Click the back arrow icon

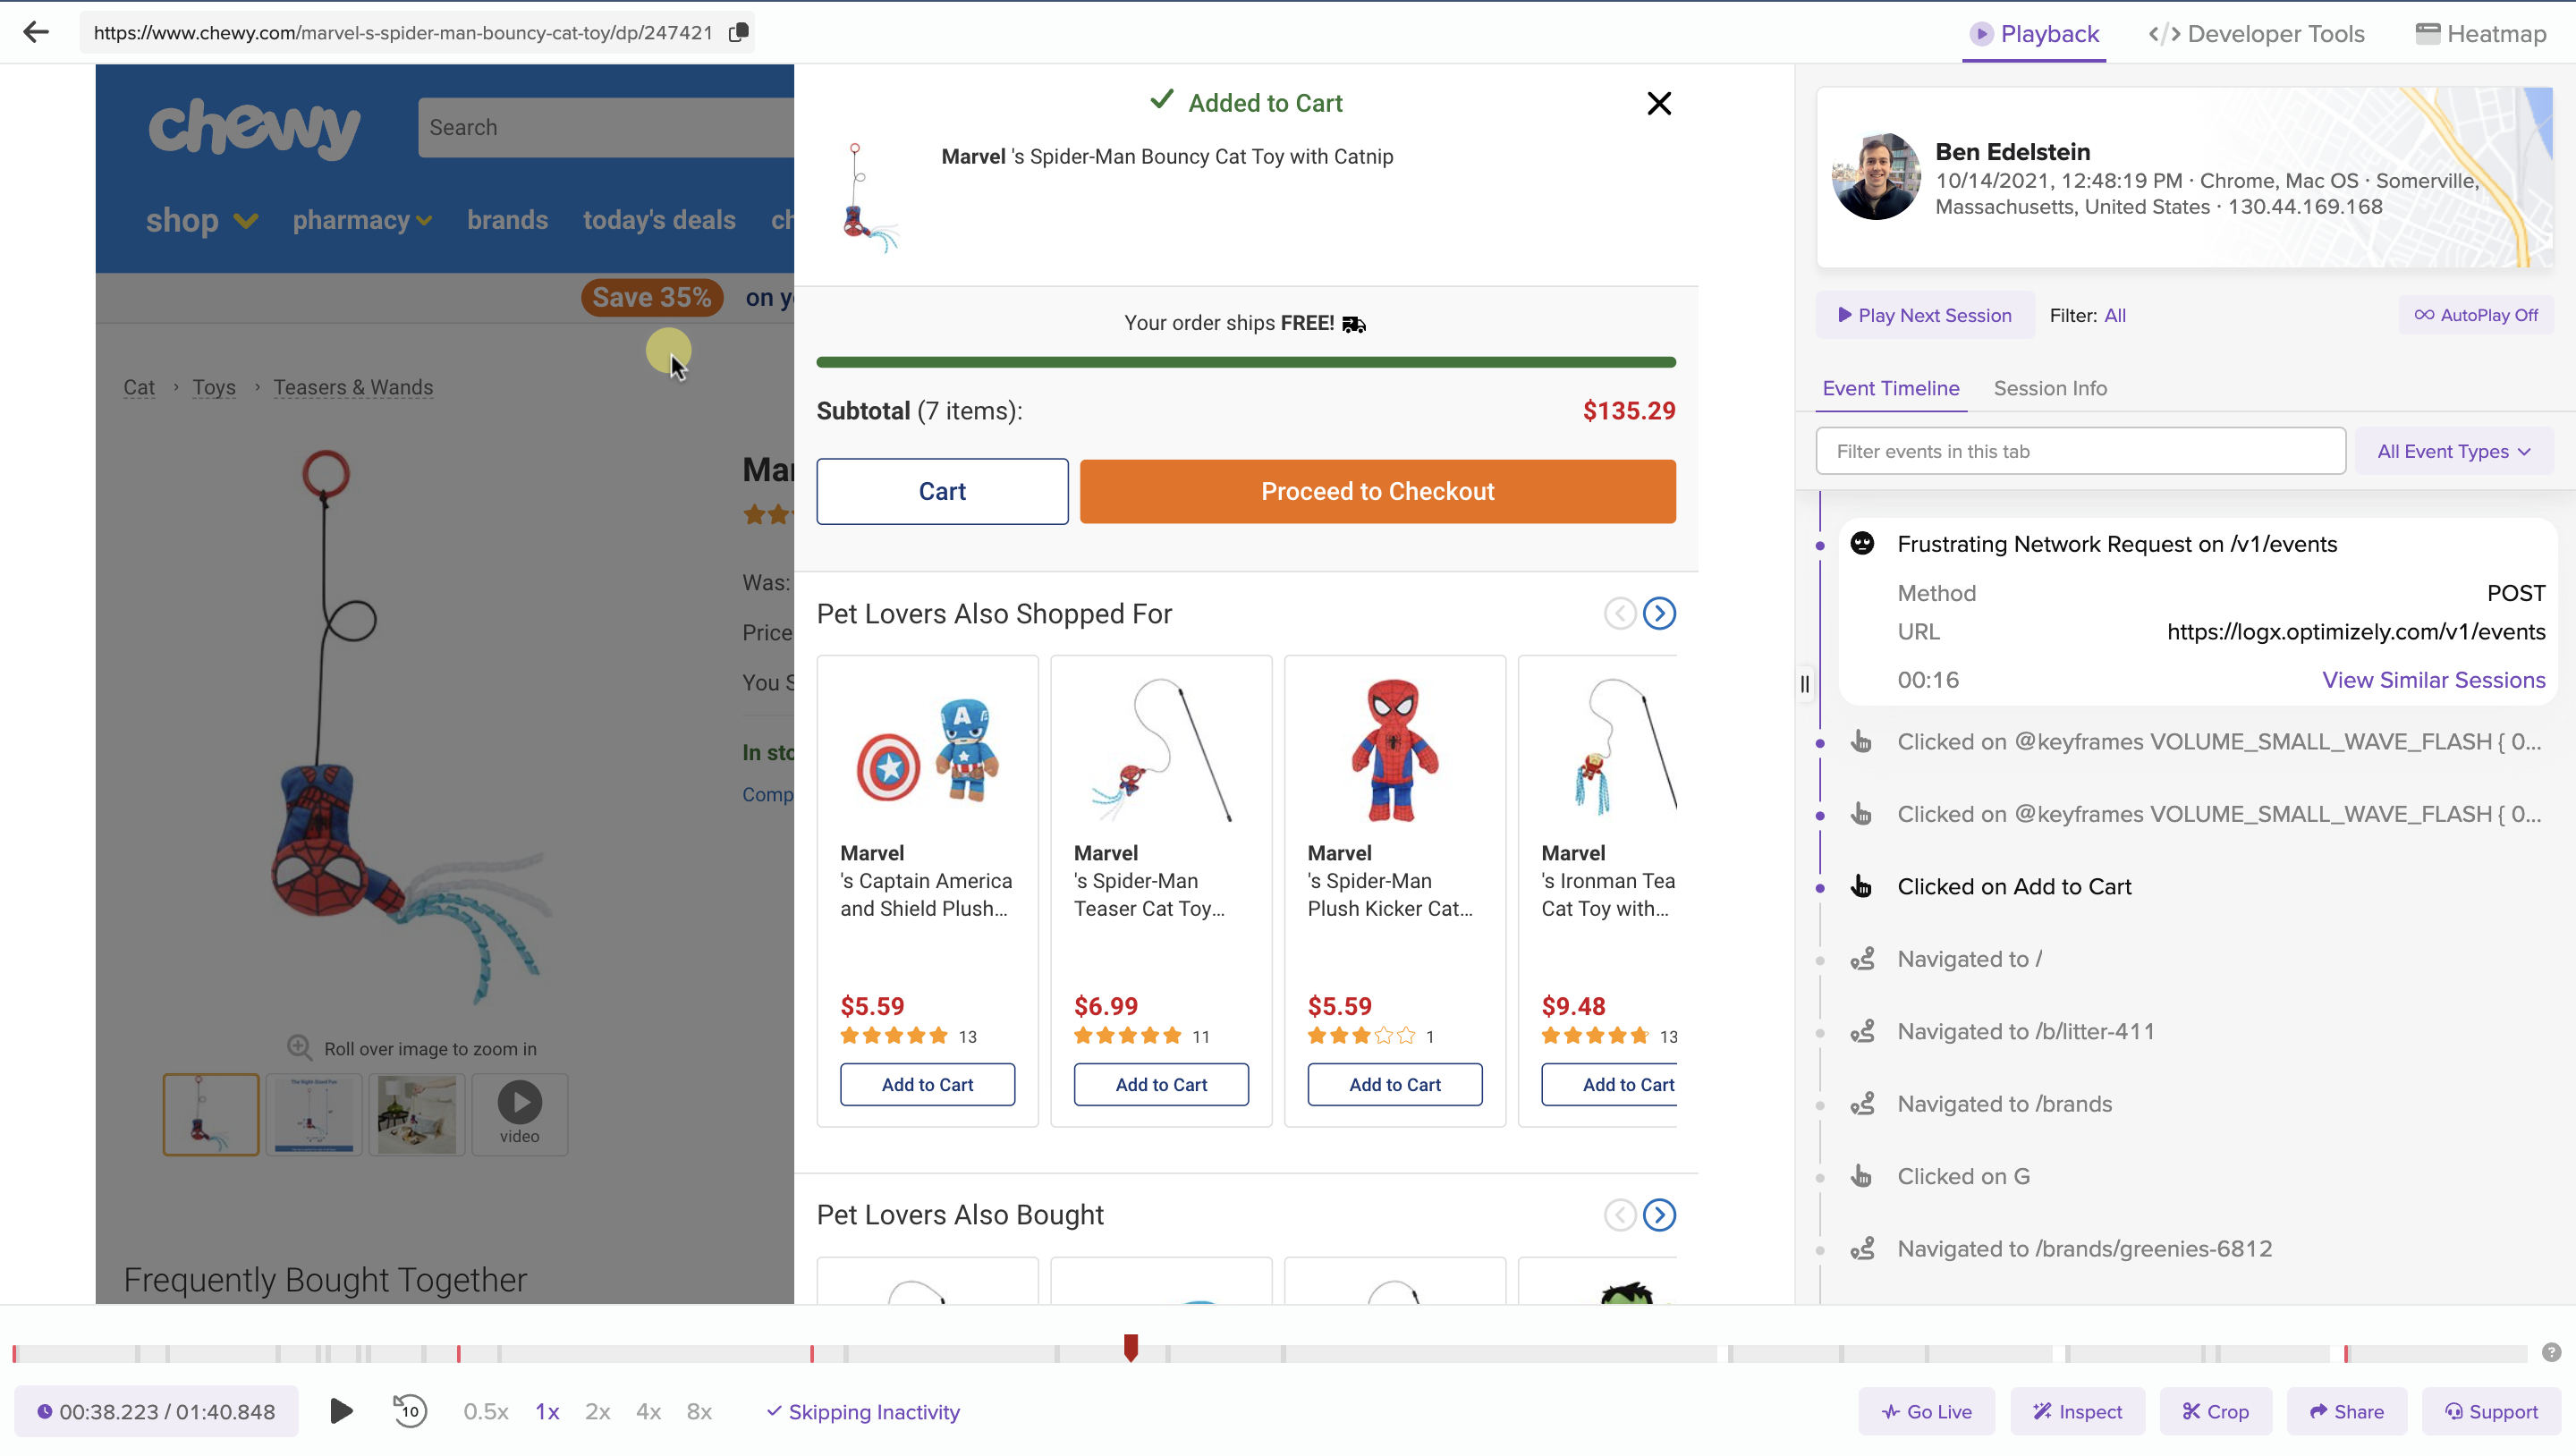tap(36, 32)
